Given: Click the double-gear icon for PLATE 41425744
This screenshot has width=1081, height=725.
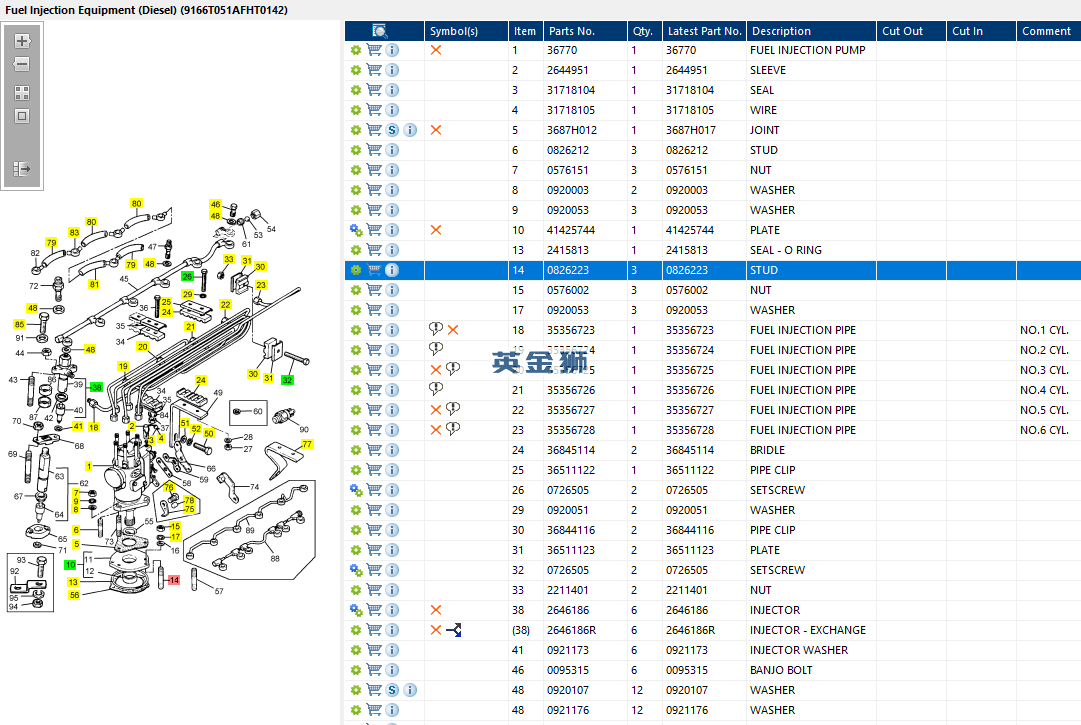Looking at the screenshot, I should tap(356, 229).
